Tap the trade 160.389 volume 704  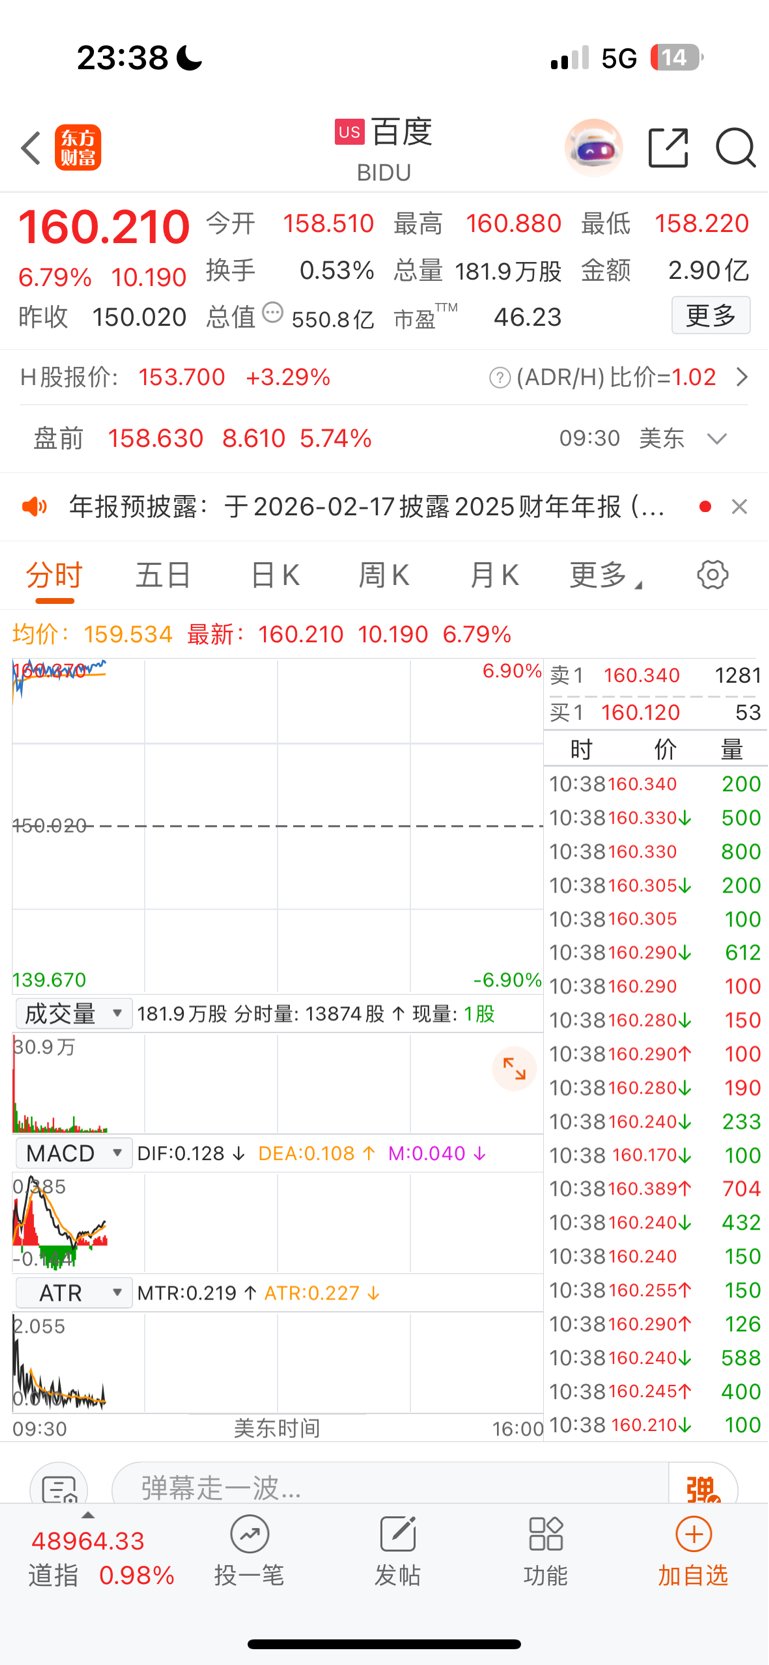click(655, 1189)
